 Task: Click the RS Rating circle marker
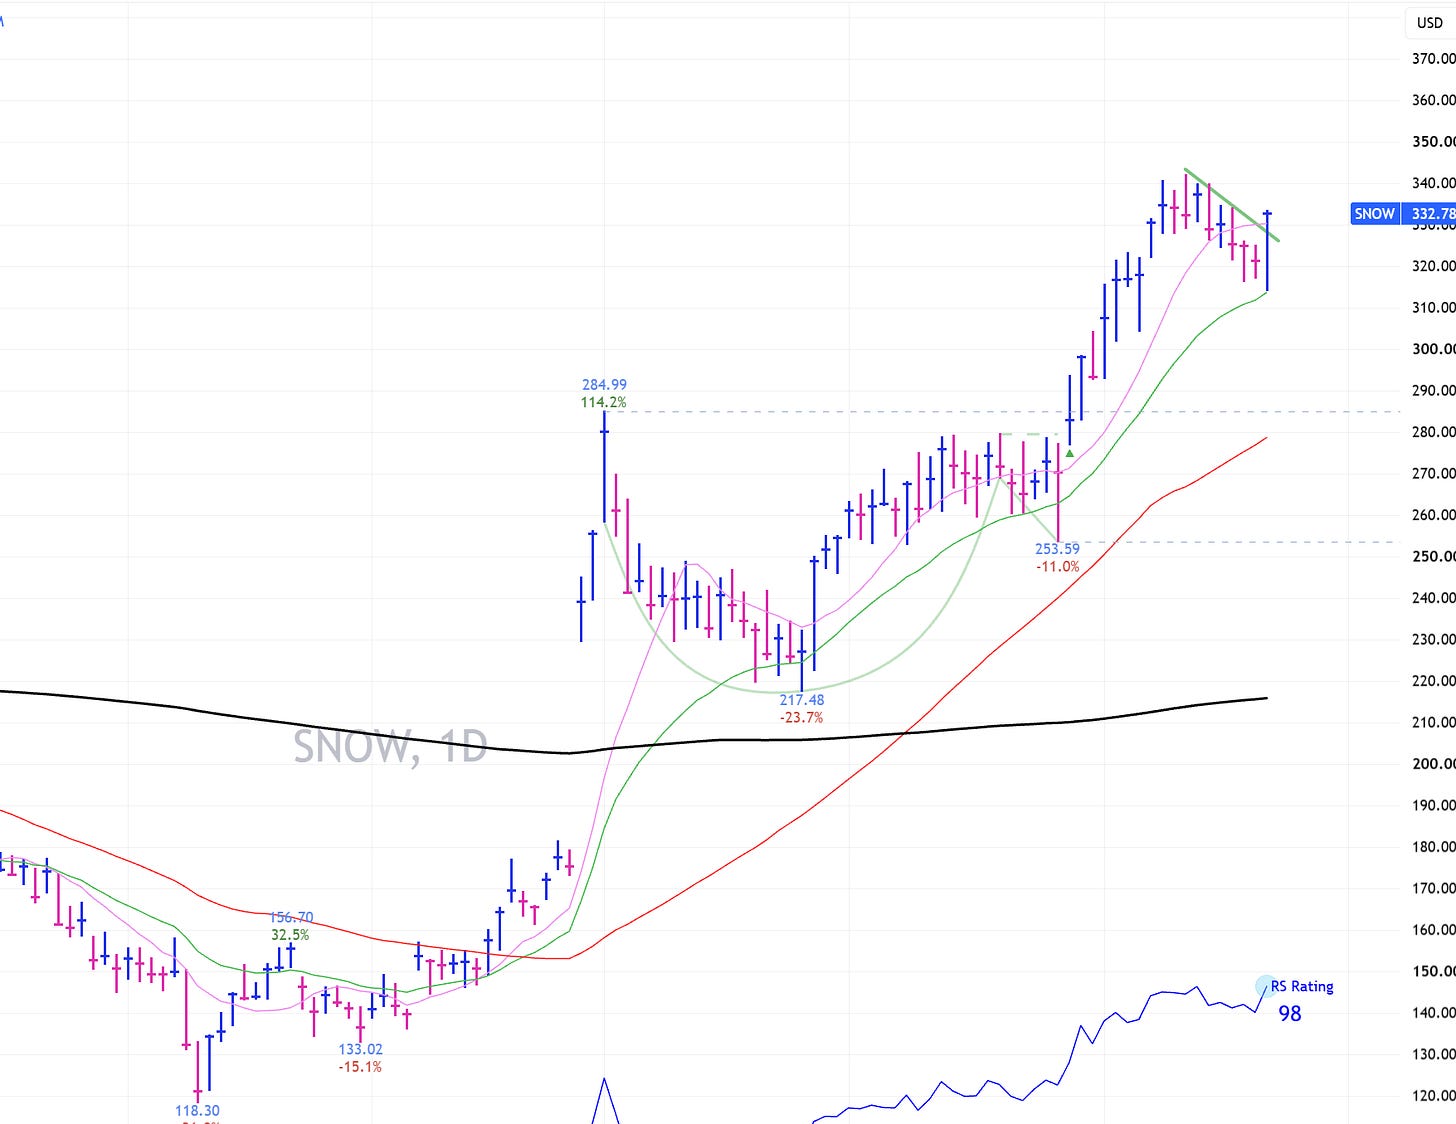coord(1265,987)
